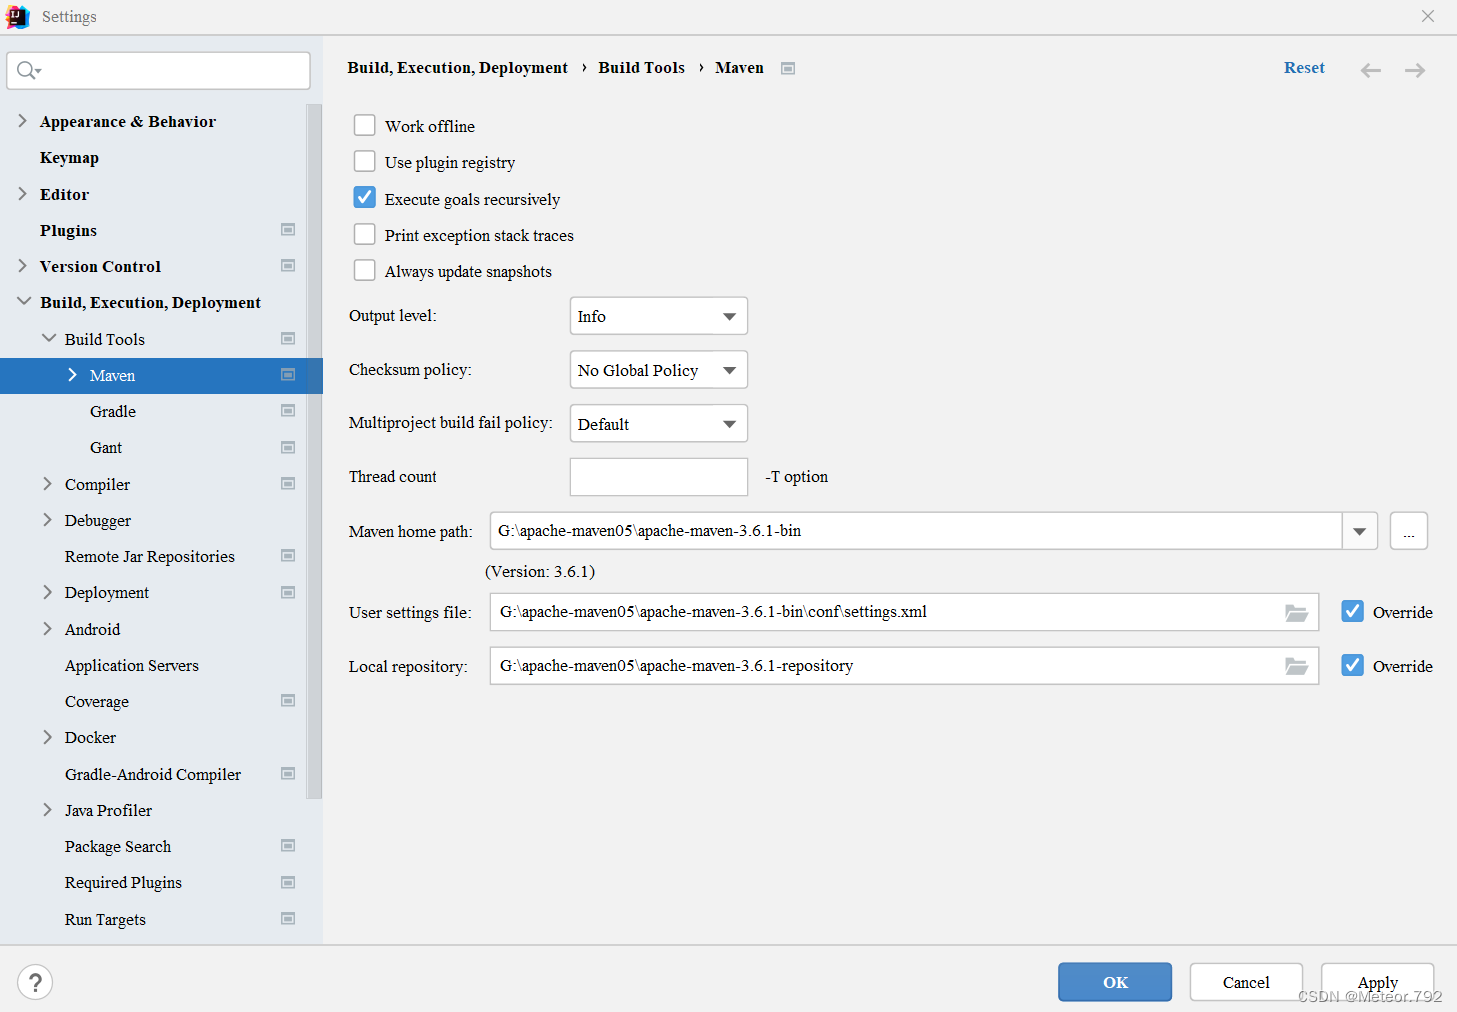Viewport: 1457px width, 1012px height.
Task: Click the search filter icon in settings search
Action: pos(27,70)
